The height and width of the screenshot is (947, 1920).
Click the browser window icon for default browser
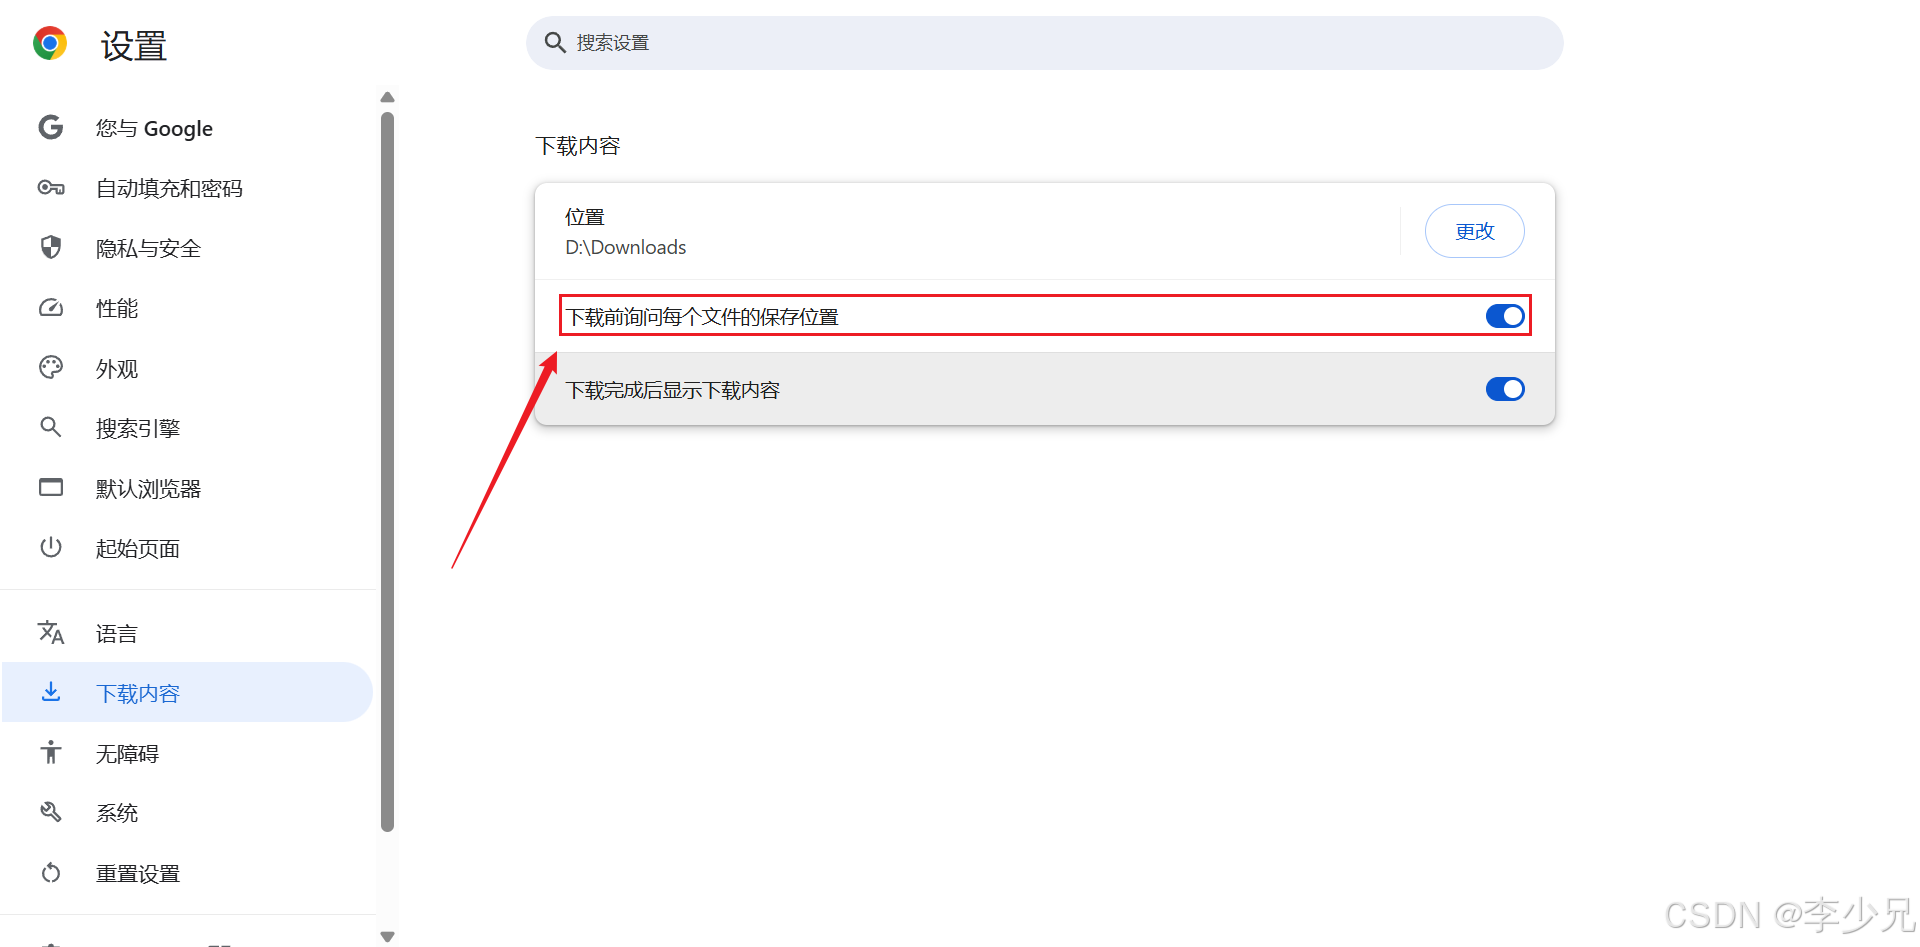(51, 488)
